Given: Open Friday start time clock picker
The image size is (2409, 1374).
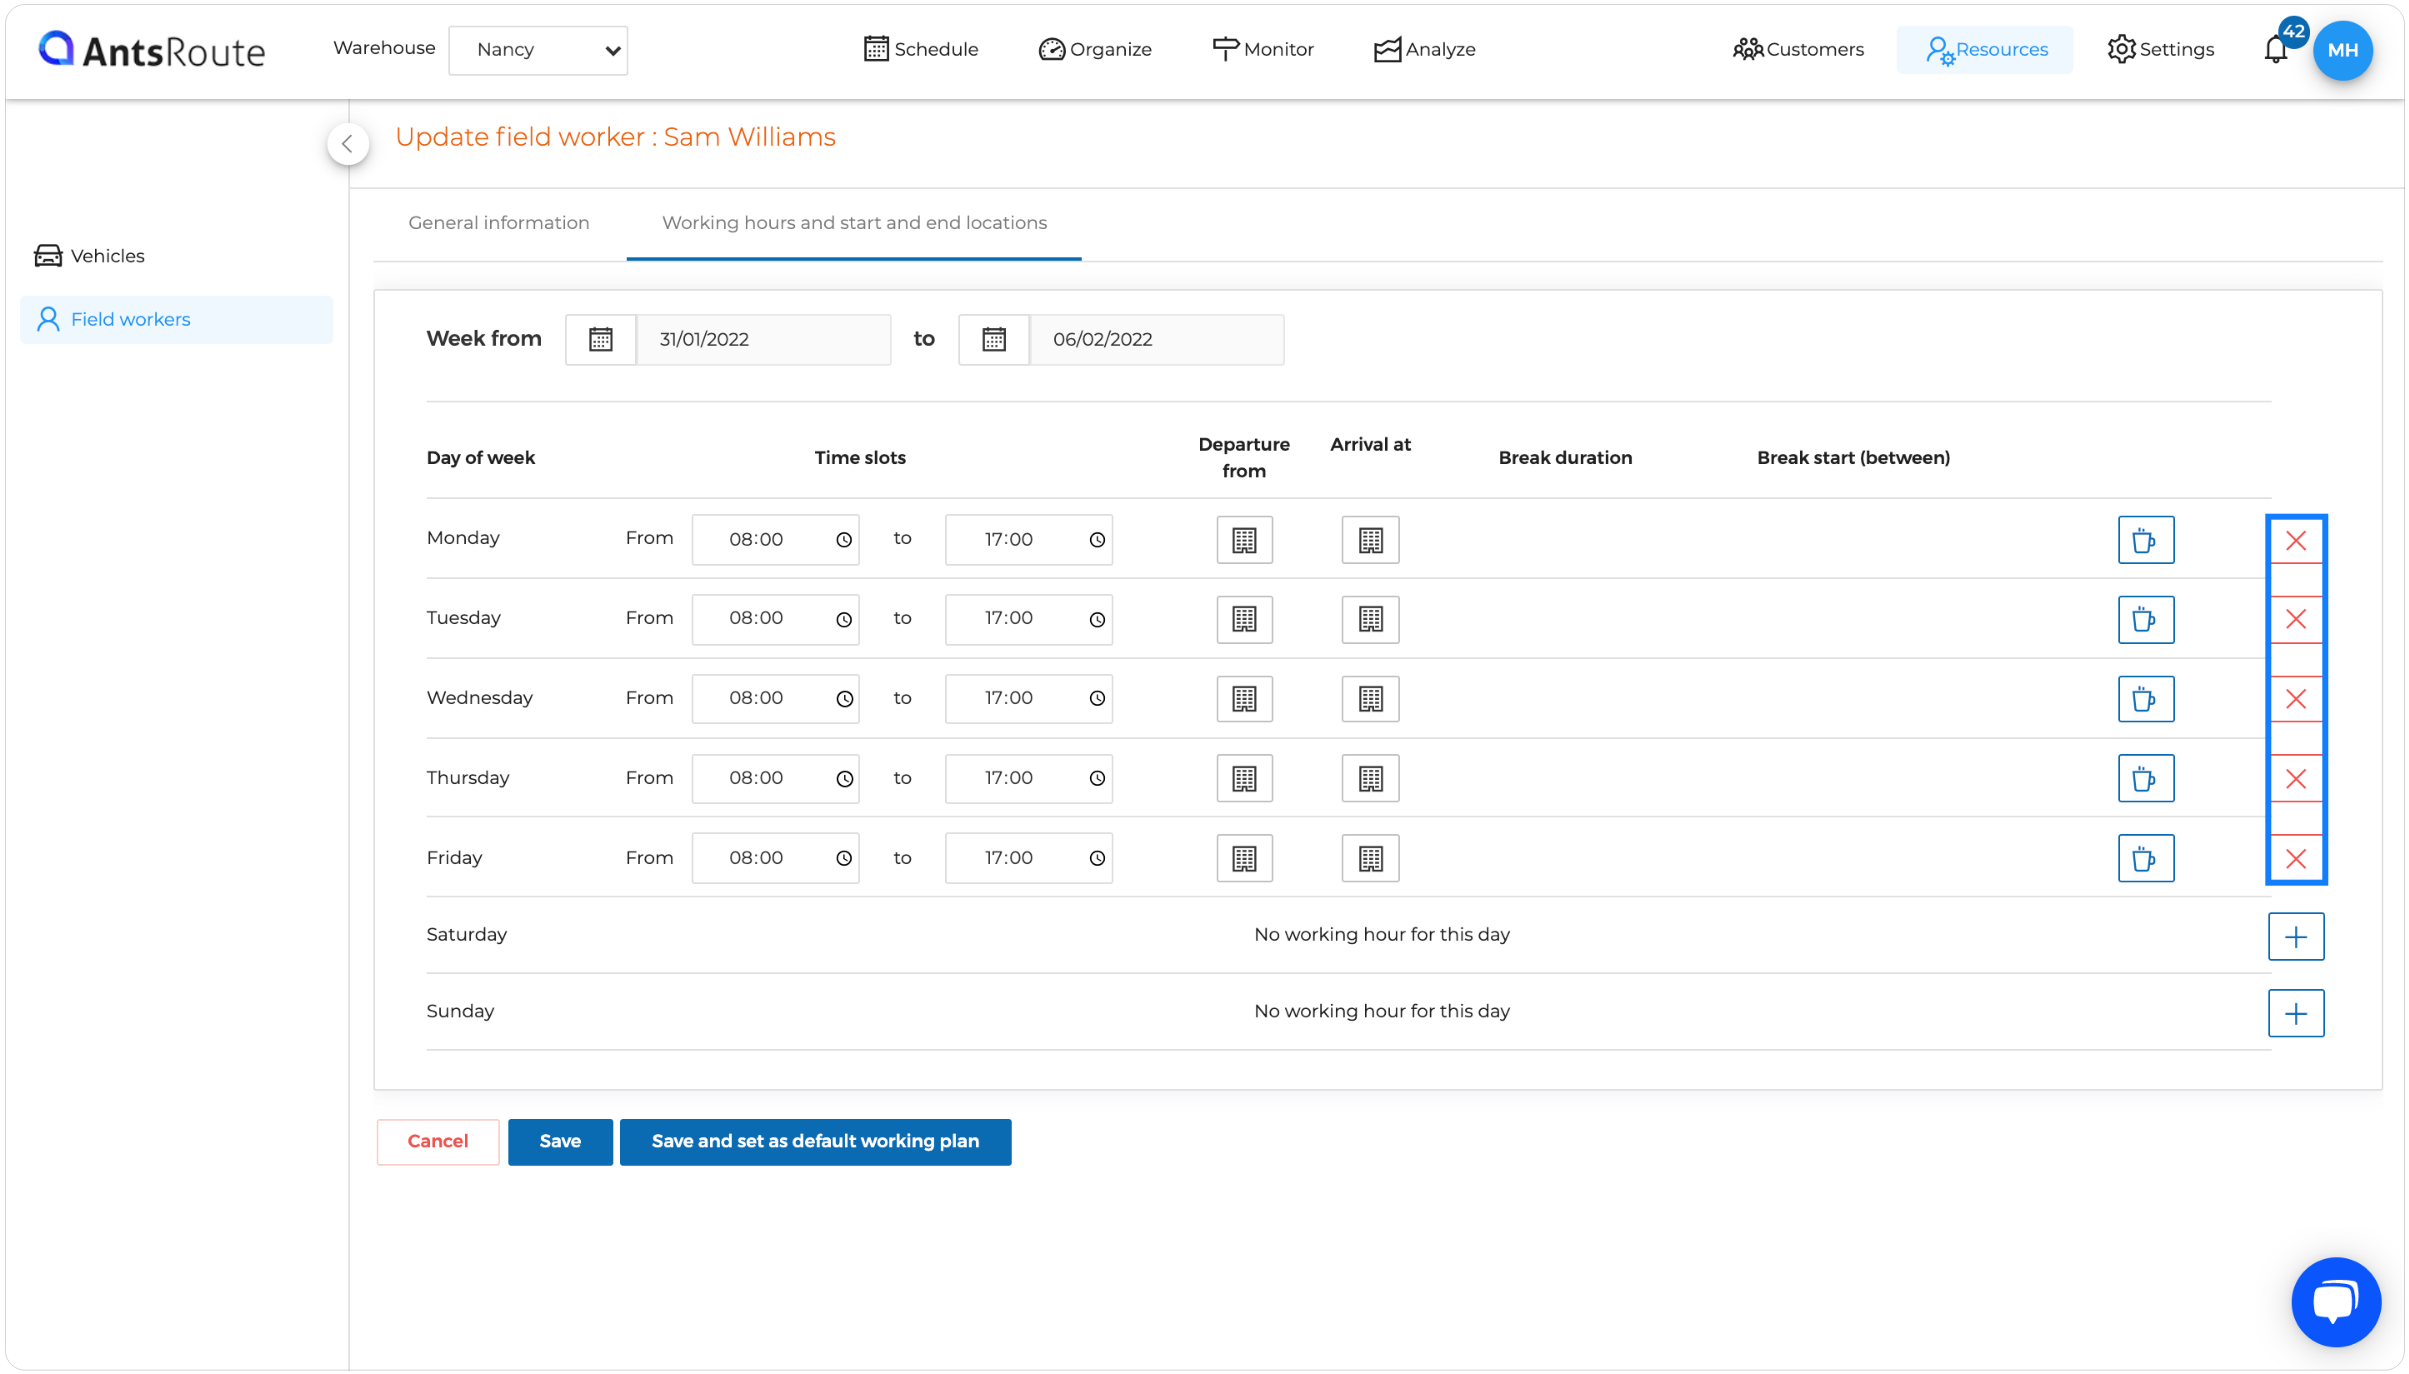Looking at the screenshot, I should click(844, 859).
